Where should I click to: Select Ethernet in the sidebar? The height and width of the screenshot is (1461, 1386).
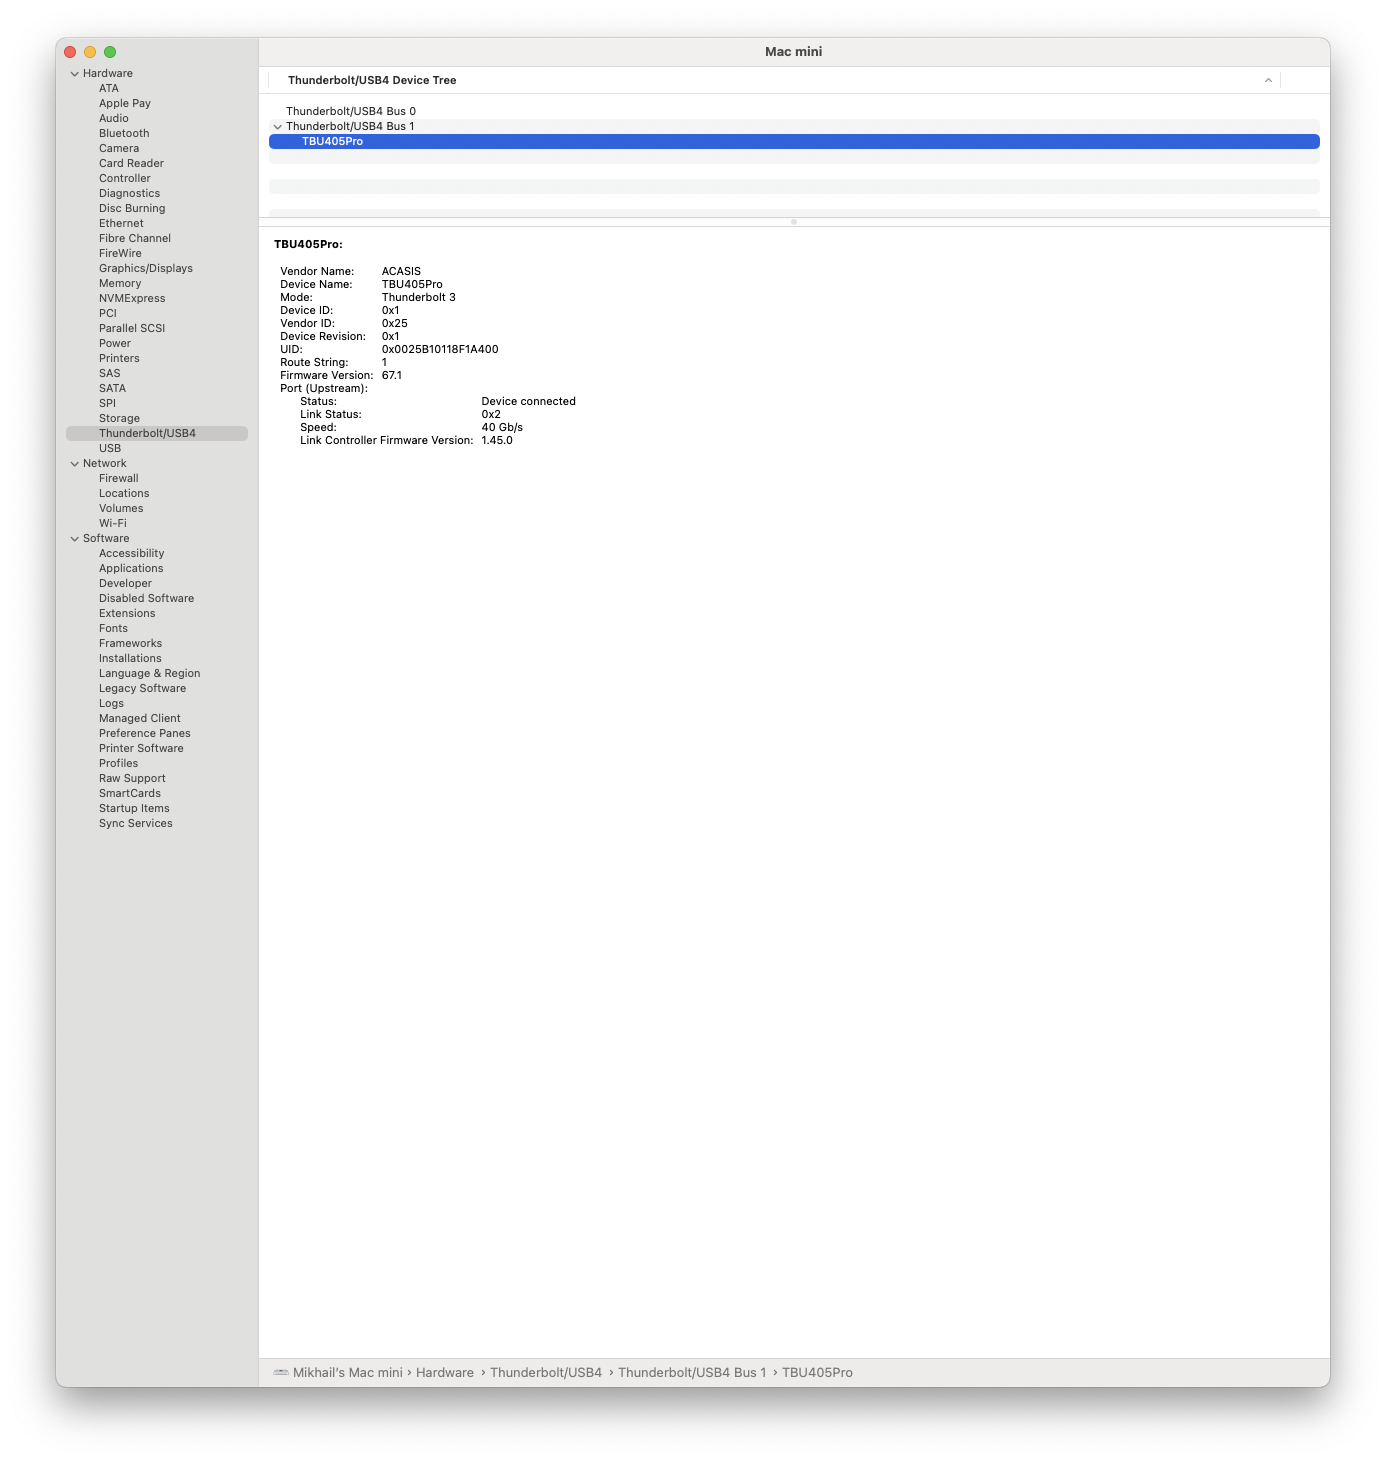tap(121, 224)
